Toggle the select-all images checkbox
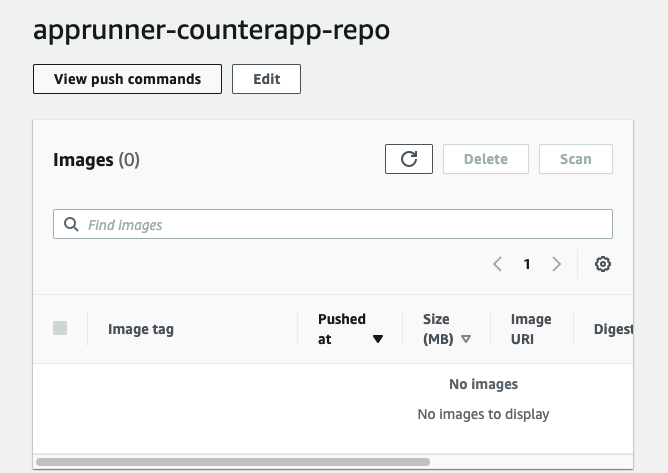 (x=60, y=328)
